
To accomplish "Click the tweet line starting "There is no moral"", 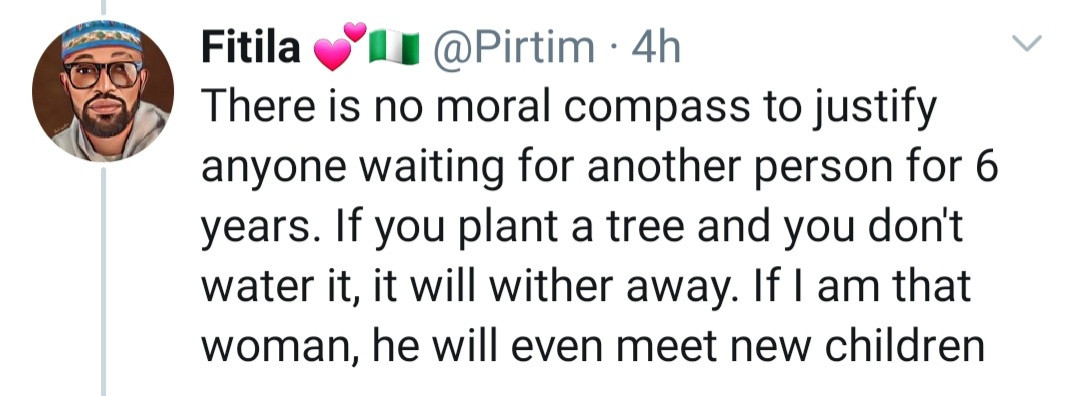I will [569, 109].
